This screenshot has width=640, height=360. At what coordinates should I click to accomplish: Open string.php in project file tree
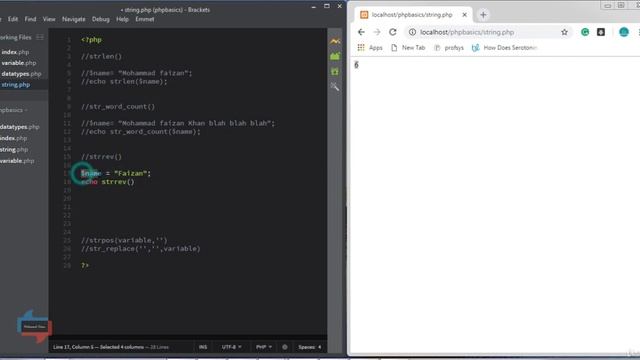[14, 150]
